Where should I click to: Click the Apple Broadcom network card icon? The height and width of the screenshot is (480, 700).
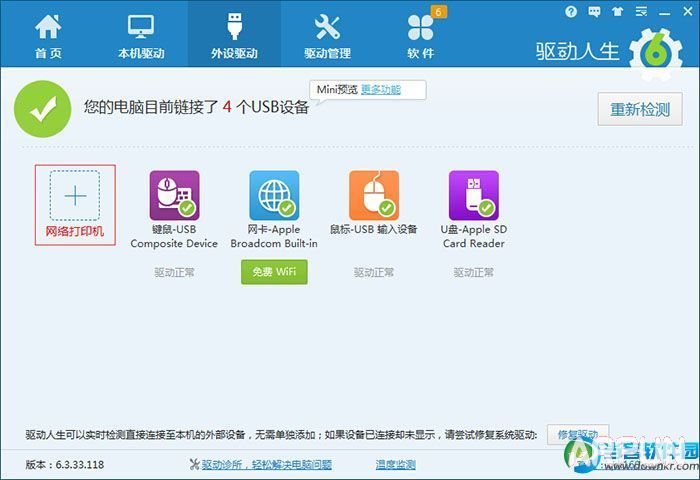[274, 195]
